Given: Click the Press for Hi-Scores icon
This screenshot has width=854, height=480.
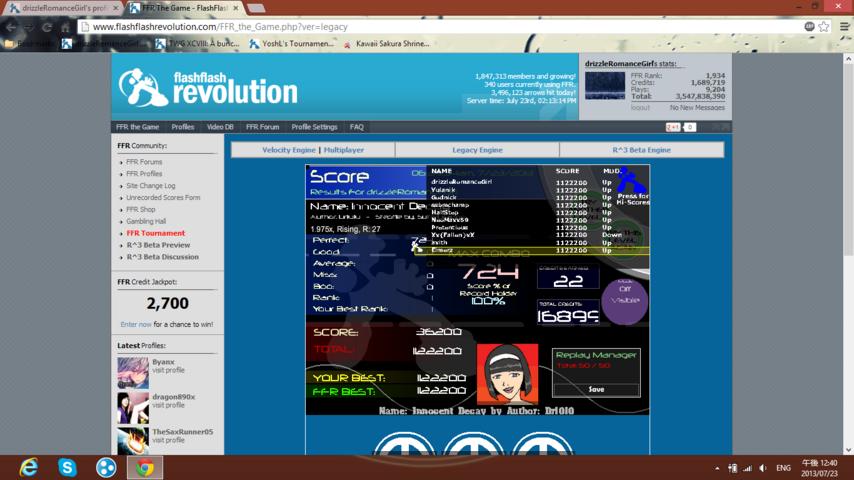Looking at the screenshot, I should (631, 186).
